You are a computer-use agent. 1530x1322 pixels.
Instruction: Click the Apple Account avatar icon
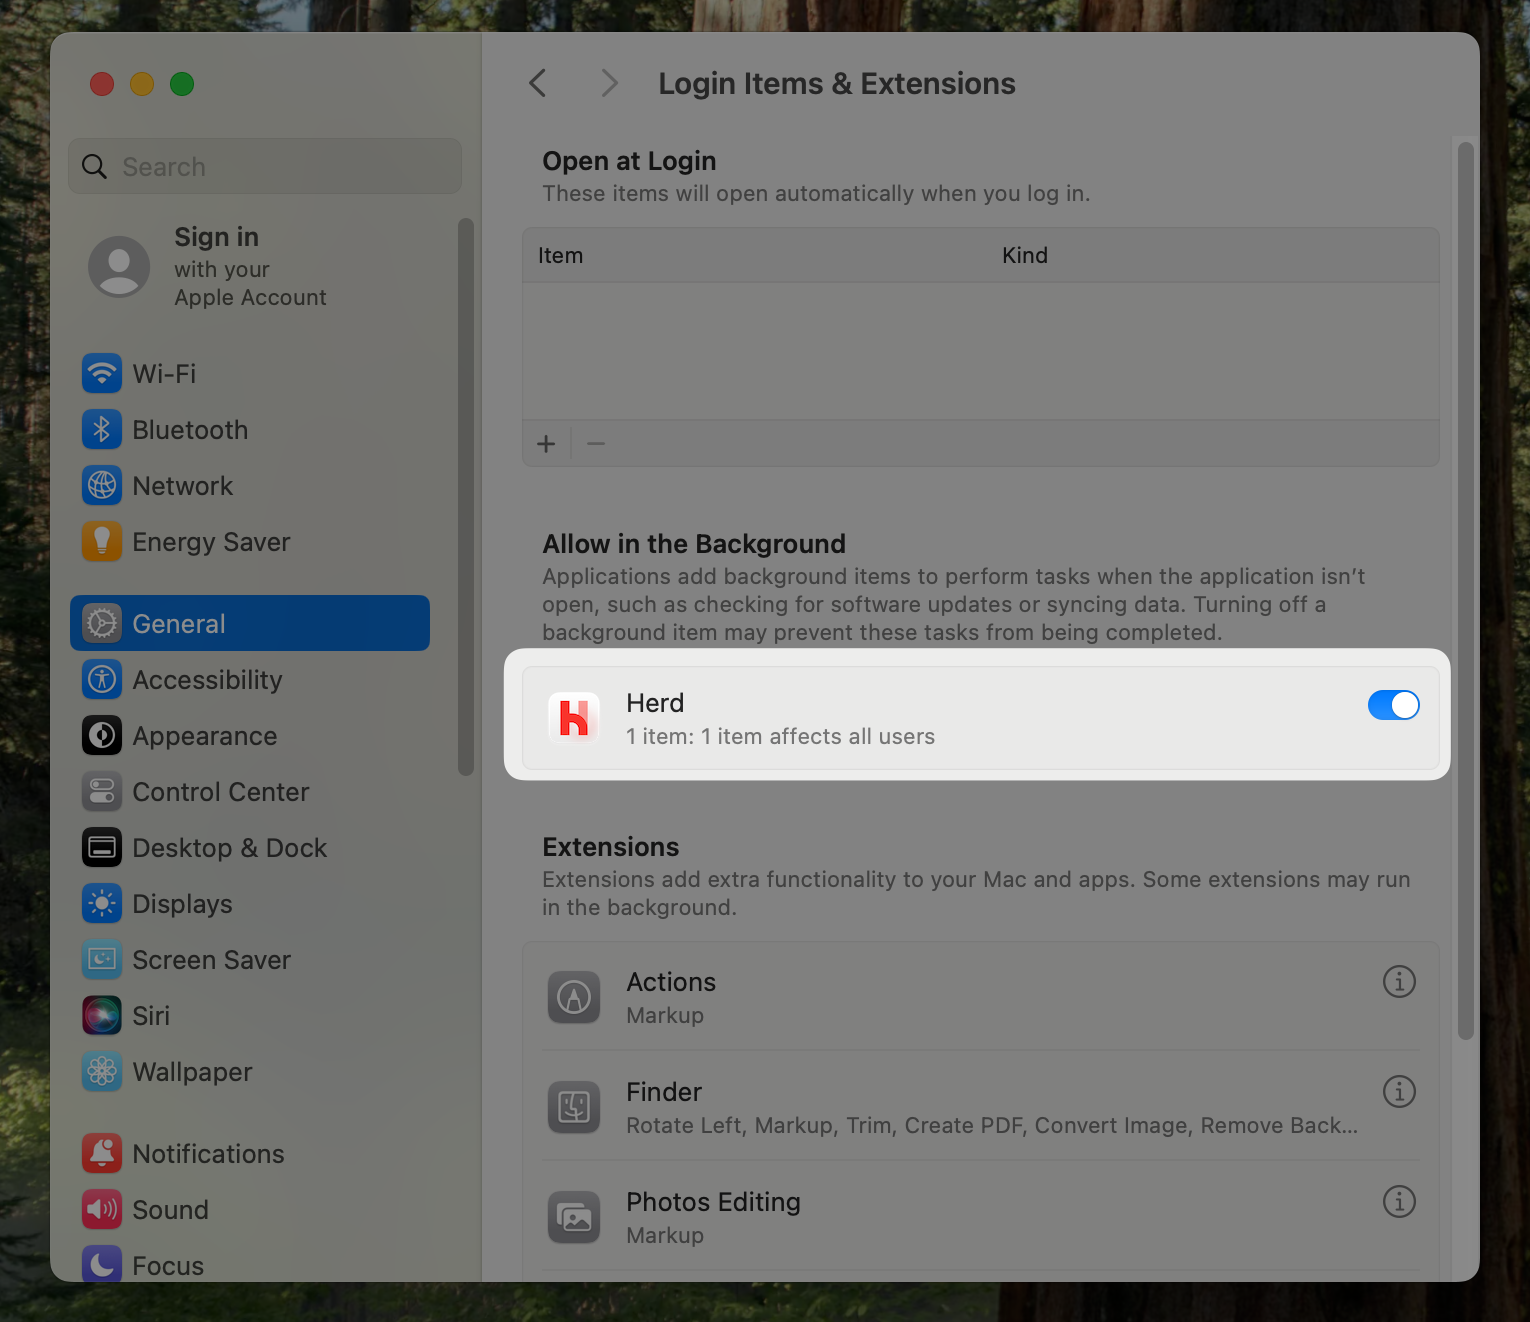pos(119,267)
